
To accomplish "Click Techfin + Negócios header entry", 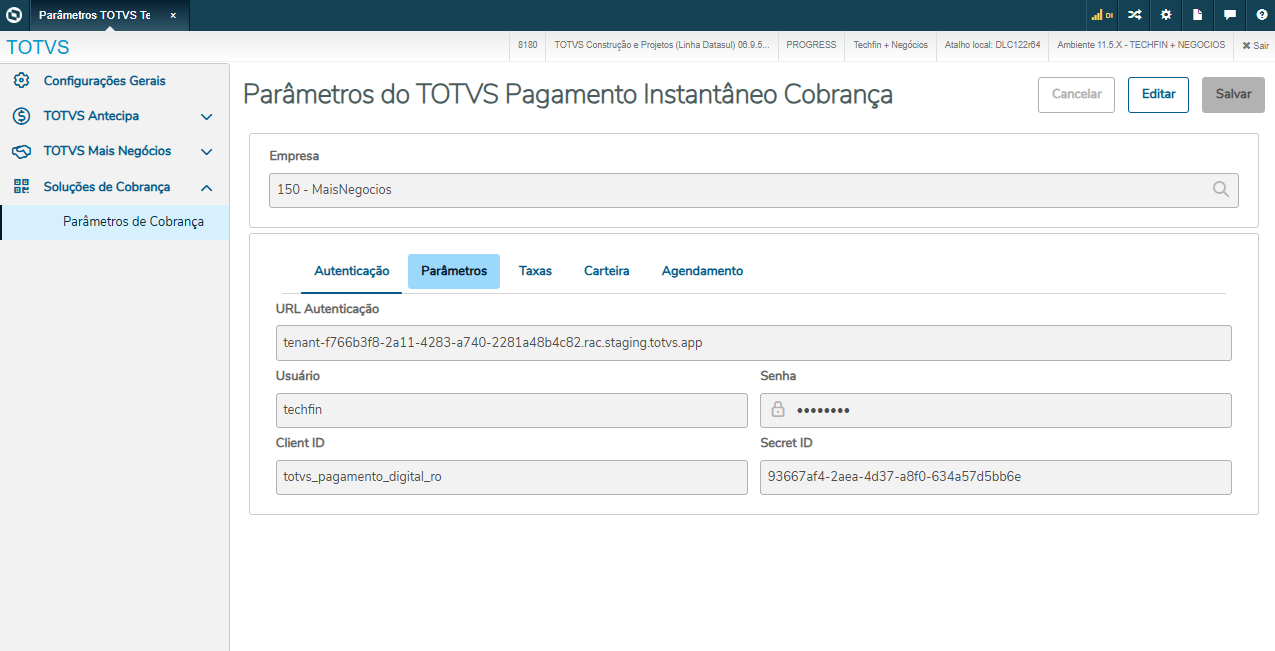I will [x=890, y=46].
